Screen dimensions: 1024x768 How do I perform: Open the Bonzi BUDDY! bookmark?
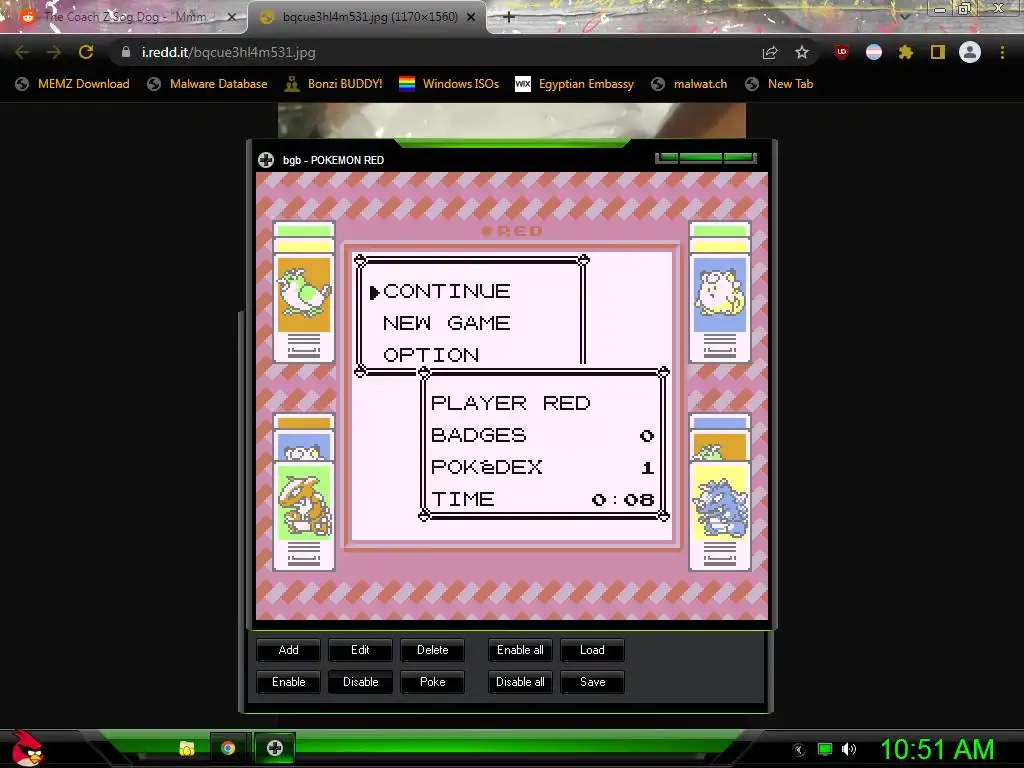[333, 84]
